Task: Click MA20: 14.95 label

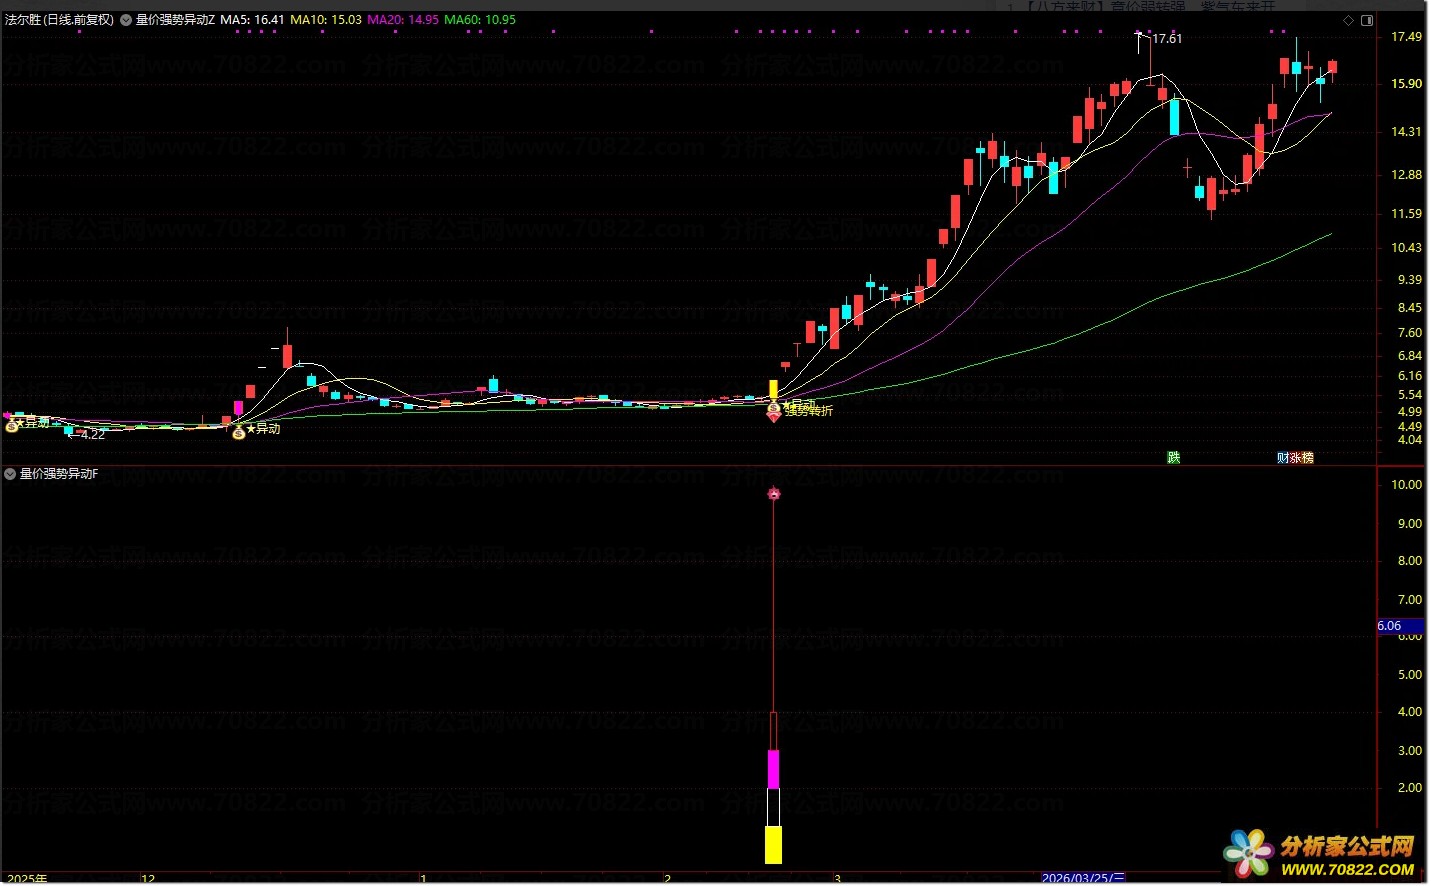Action: [x=403, y=20]
